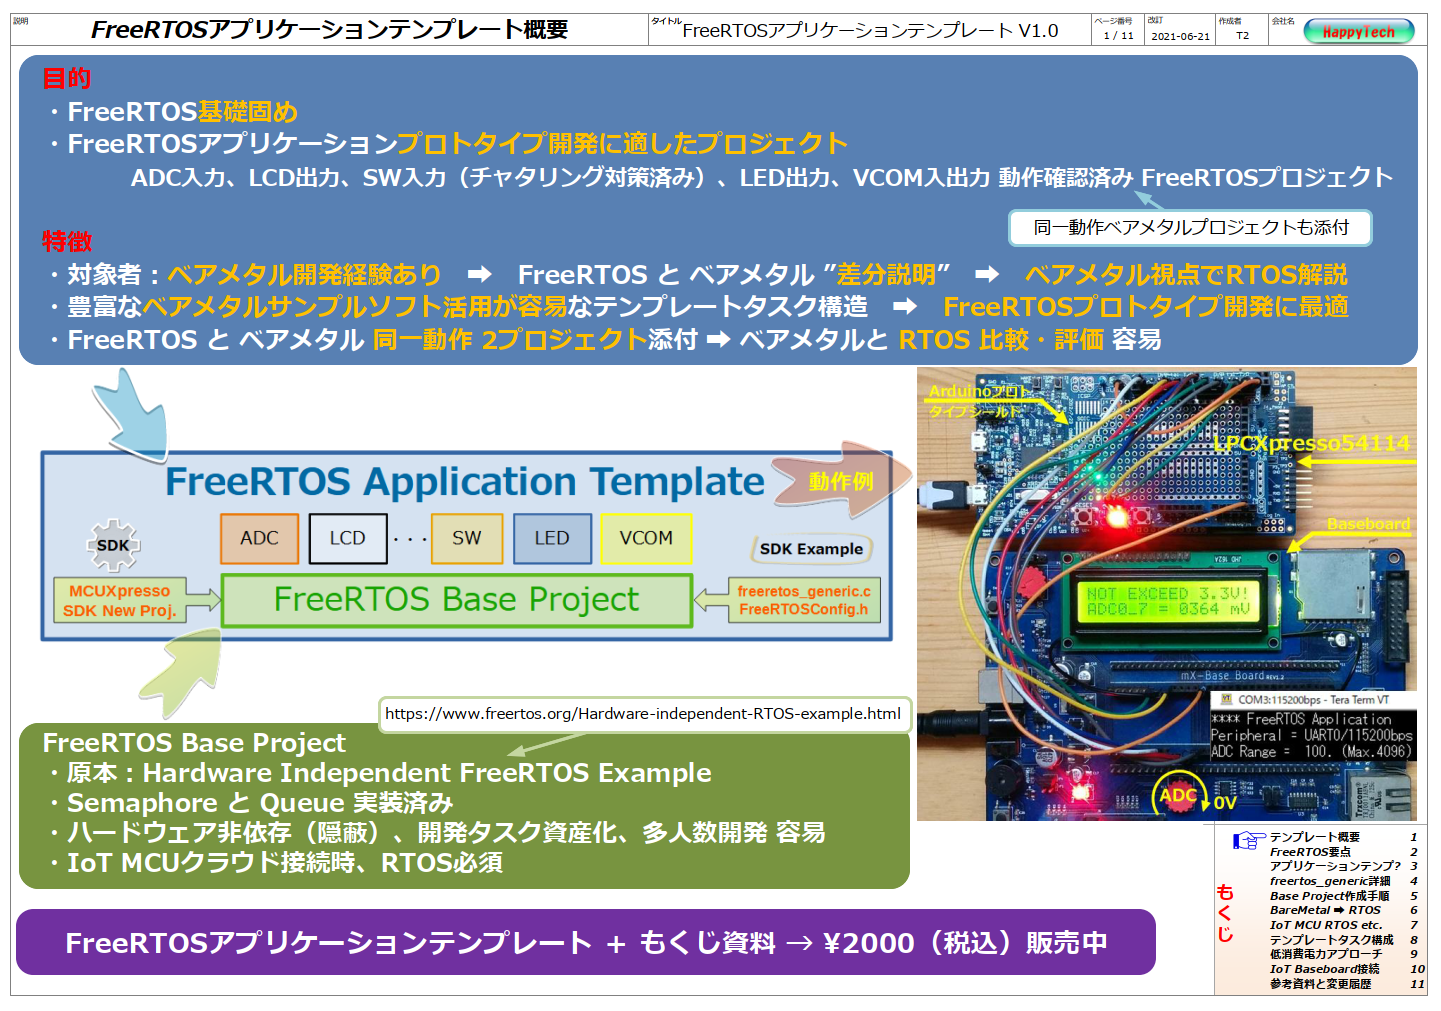The image size is (1441, 1011).
Task: Select the ADC block in the diagram
Action: 259,538
